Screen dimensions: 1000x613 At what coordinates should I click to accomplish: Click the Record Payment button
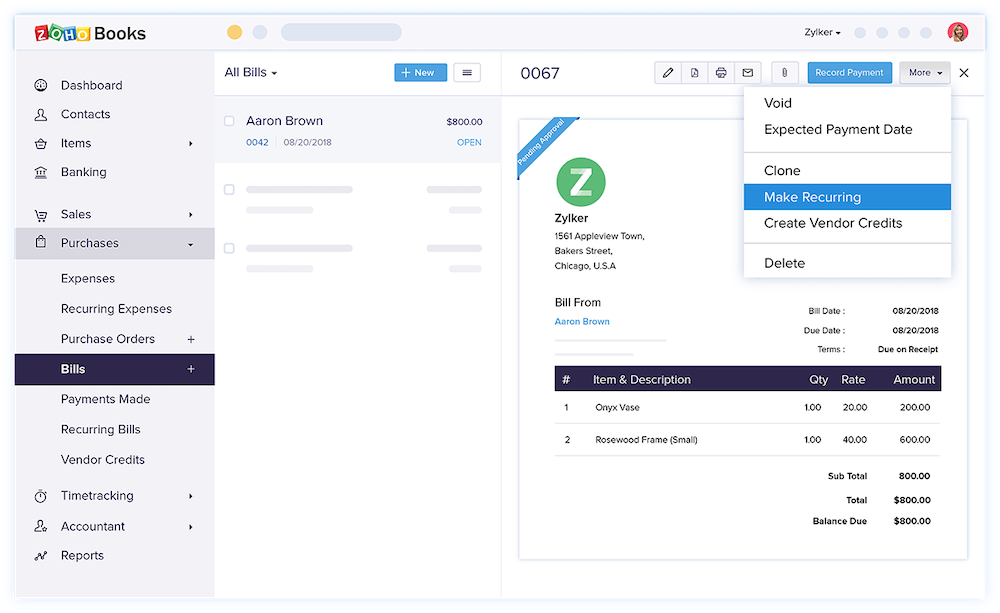click(x=849, y=73)
